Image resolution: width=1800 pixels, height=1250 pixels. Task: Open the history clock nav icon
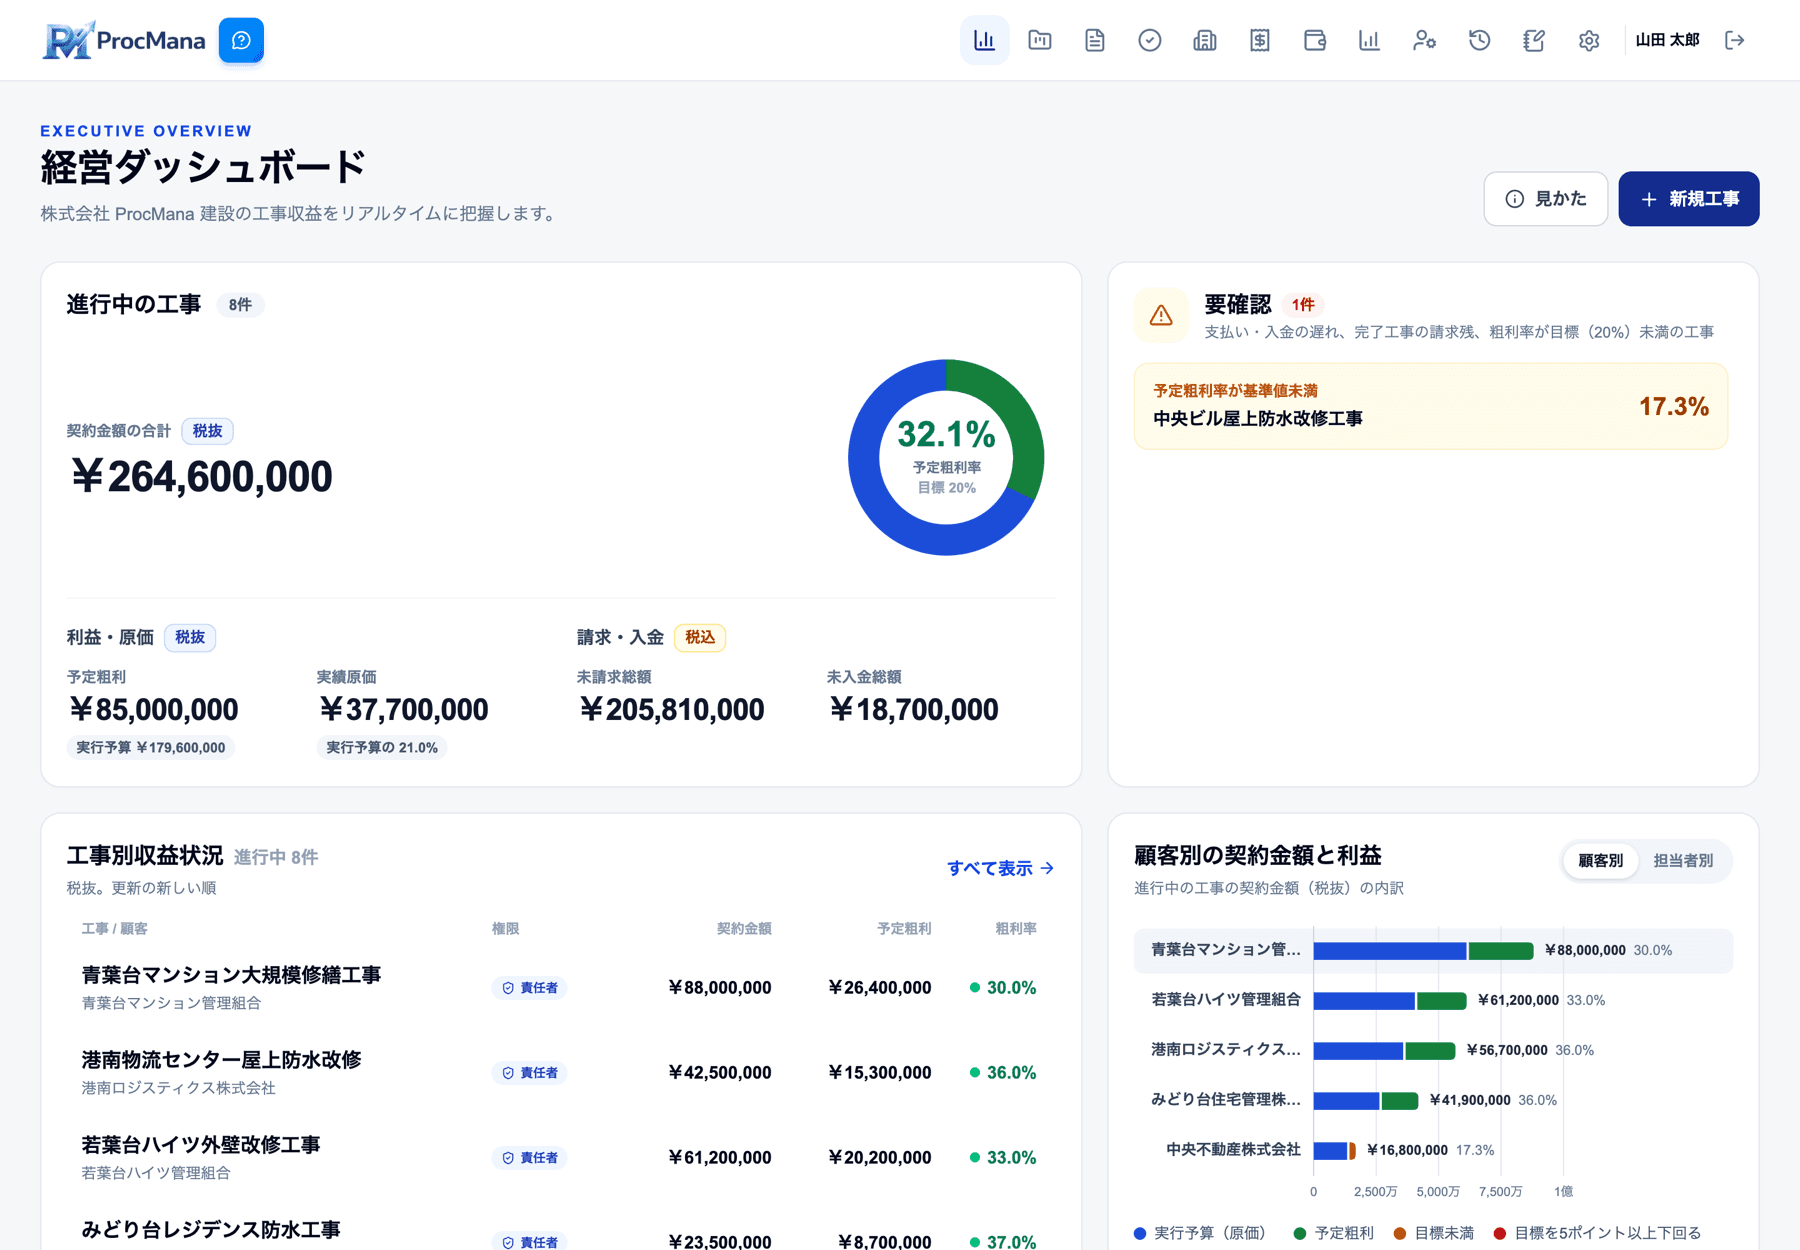[x=1479, y=40]
